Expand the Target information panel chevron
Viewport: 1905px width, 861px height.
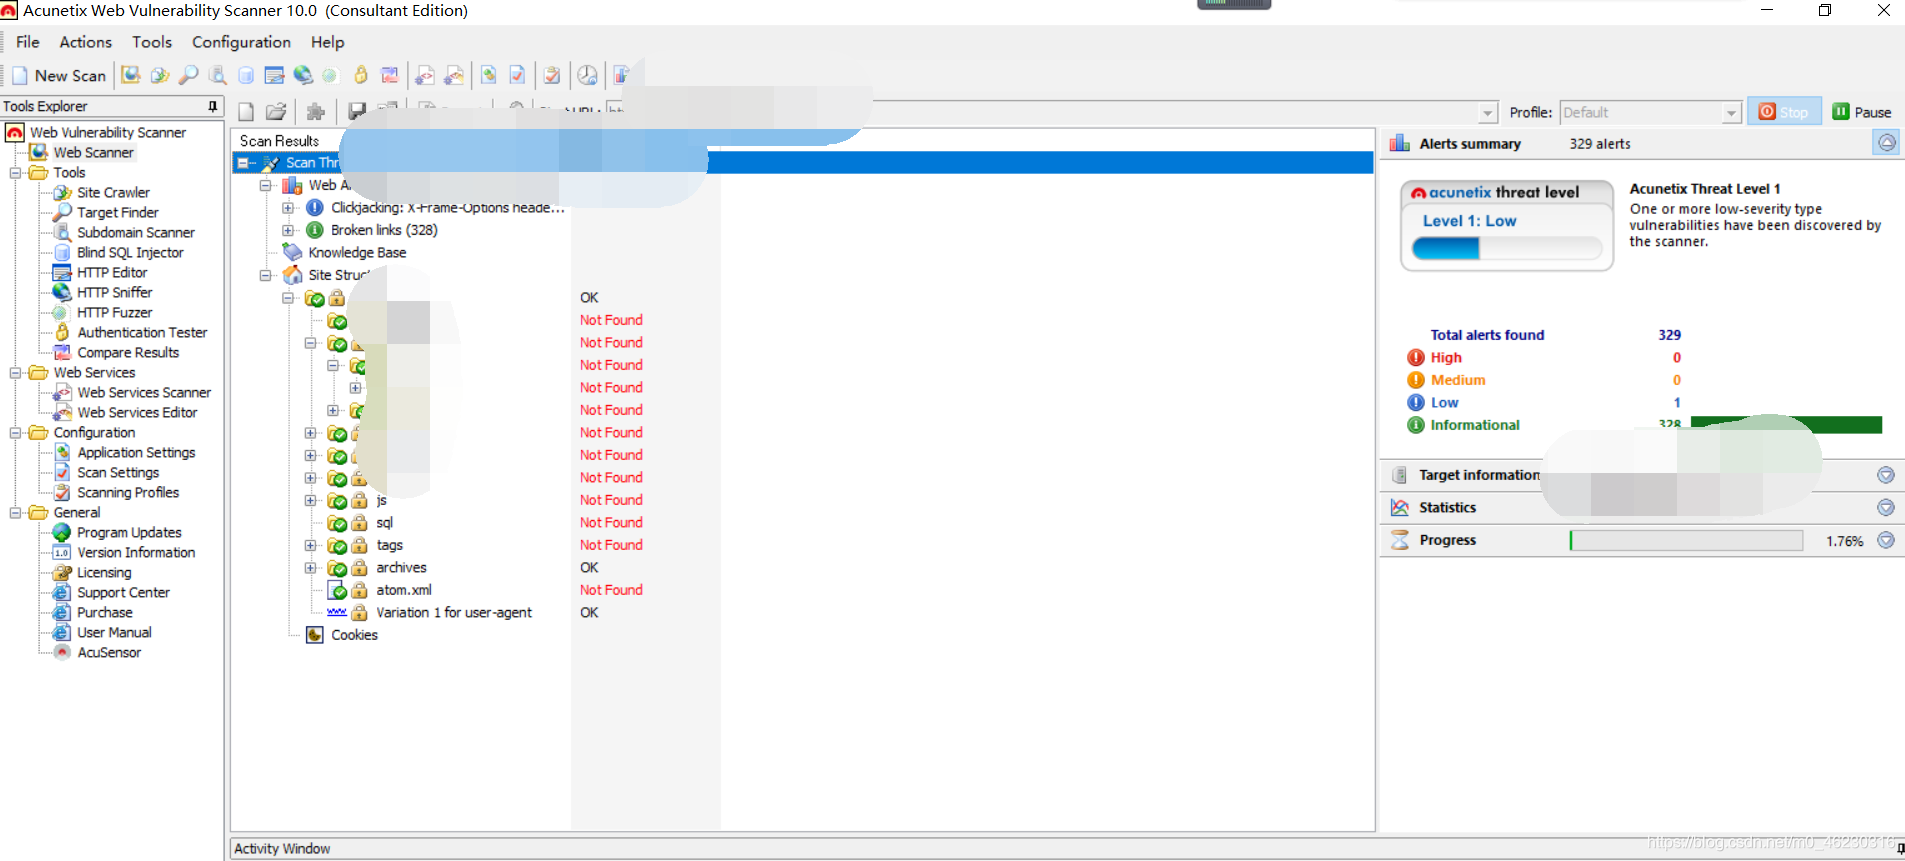click(x=1886, y=475)
